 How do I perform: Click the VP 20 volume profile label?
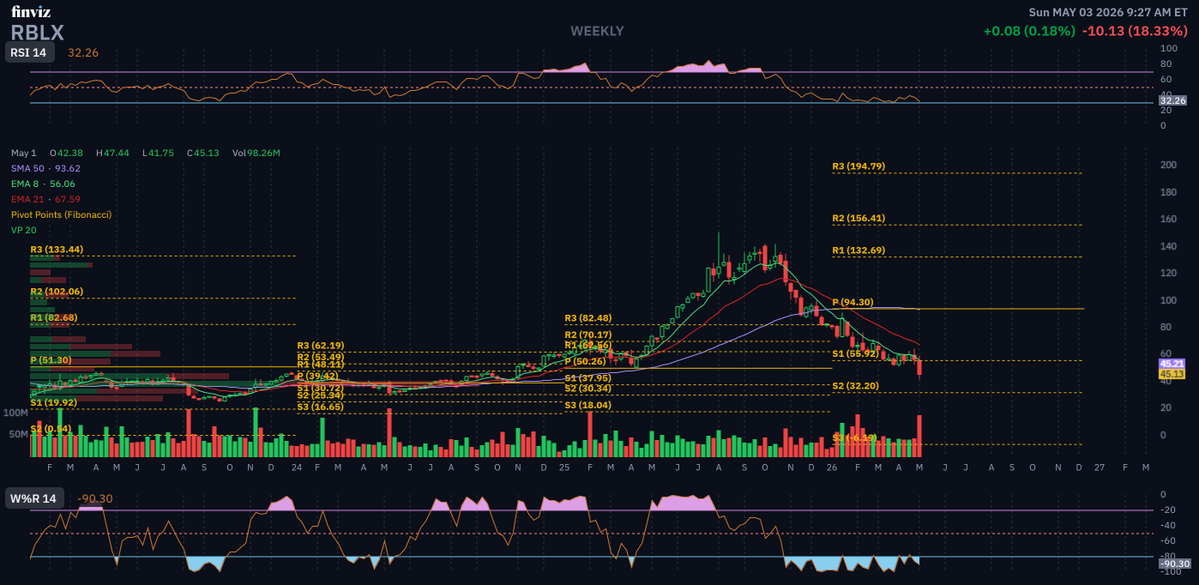click(x=24, y=229)
